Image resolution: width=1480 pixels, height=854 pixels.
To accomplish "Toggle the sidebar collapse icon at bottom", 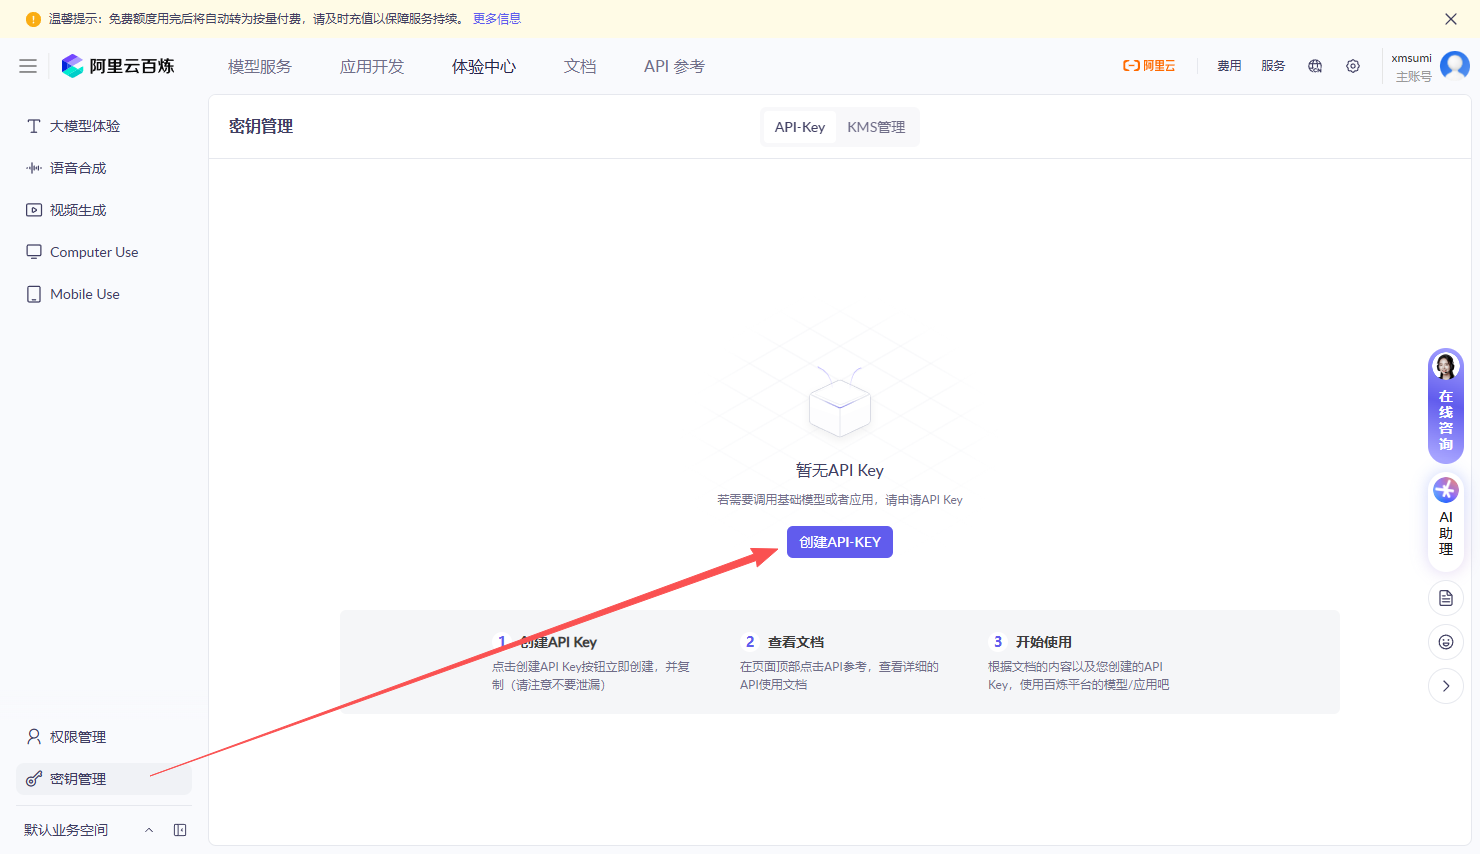I will click(180, 830).
